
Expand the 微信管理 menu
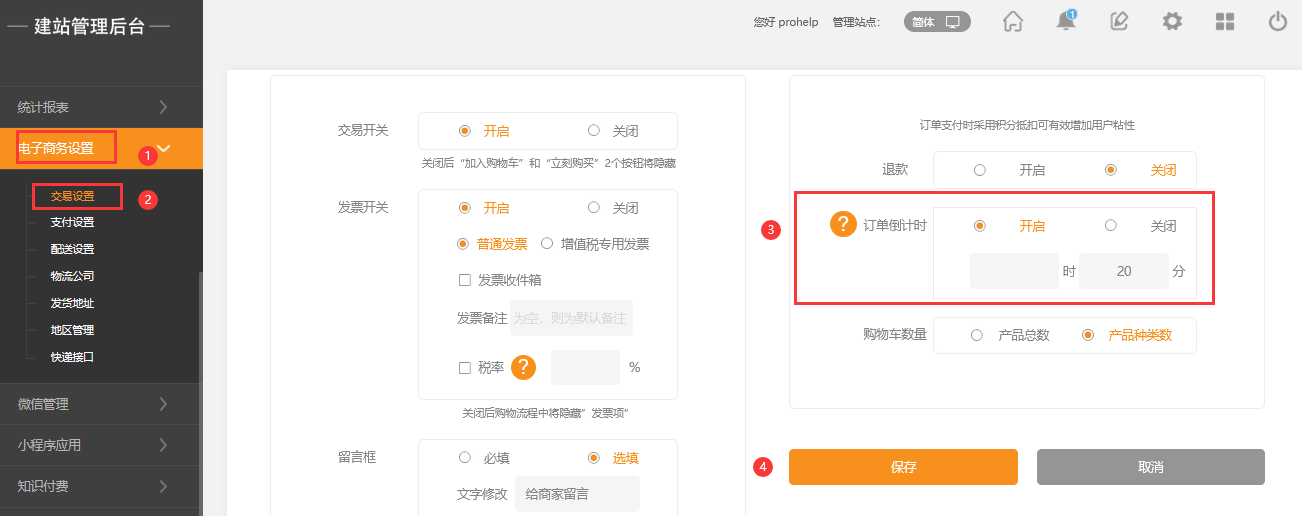(101, 404)
